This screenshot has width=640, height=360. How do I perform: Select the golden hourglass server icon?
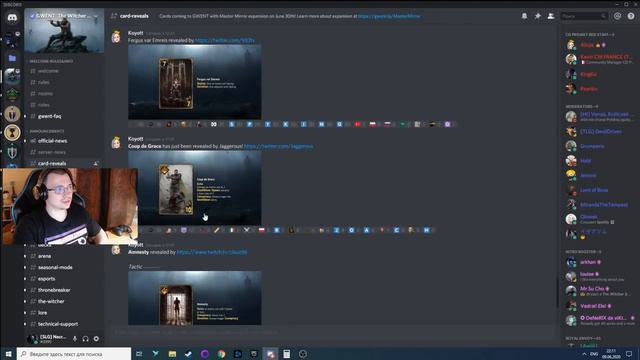coord(12,133)
